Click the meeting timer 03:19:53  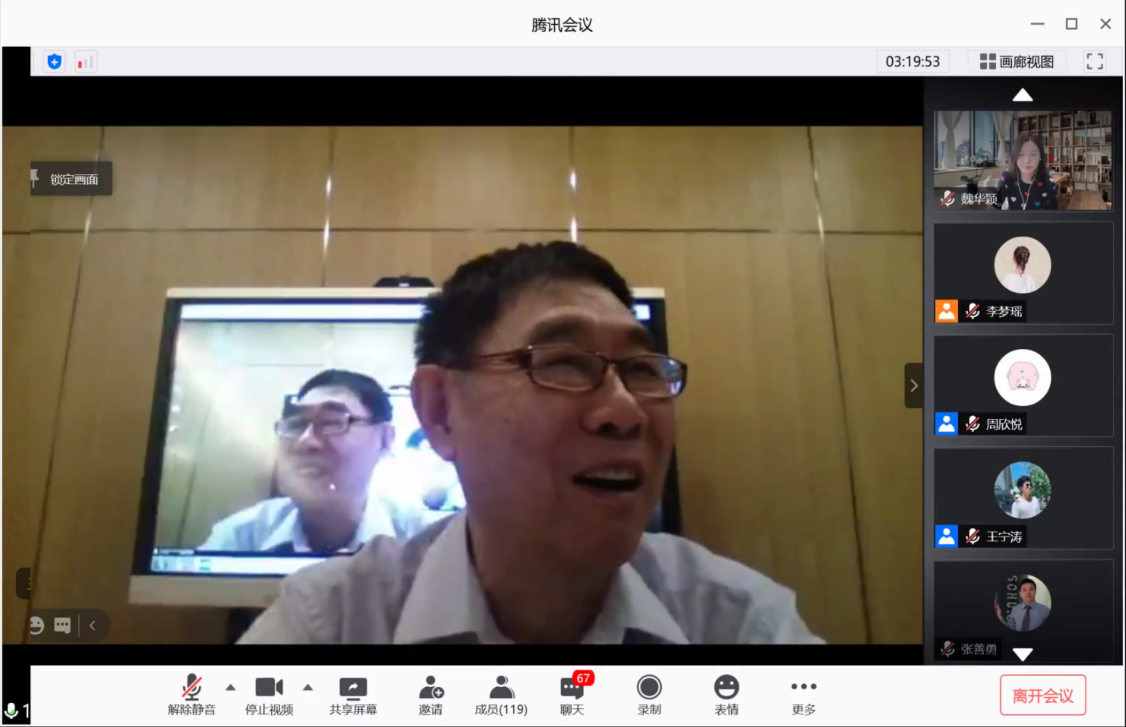coord(912,62)
